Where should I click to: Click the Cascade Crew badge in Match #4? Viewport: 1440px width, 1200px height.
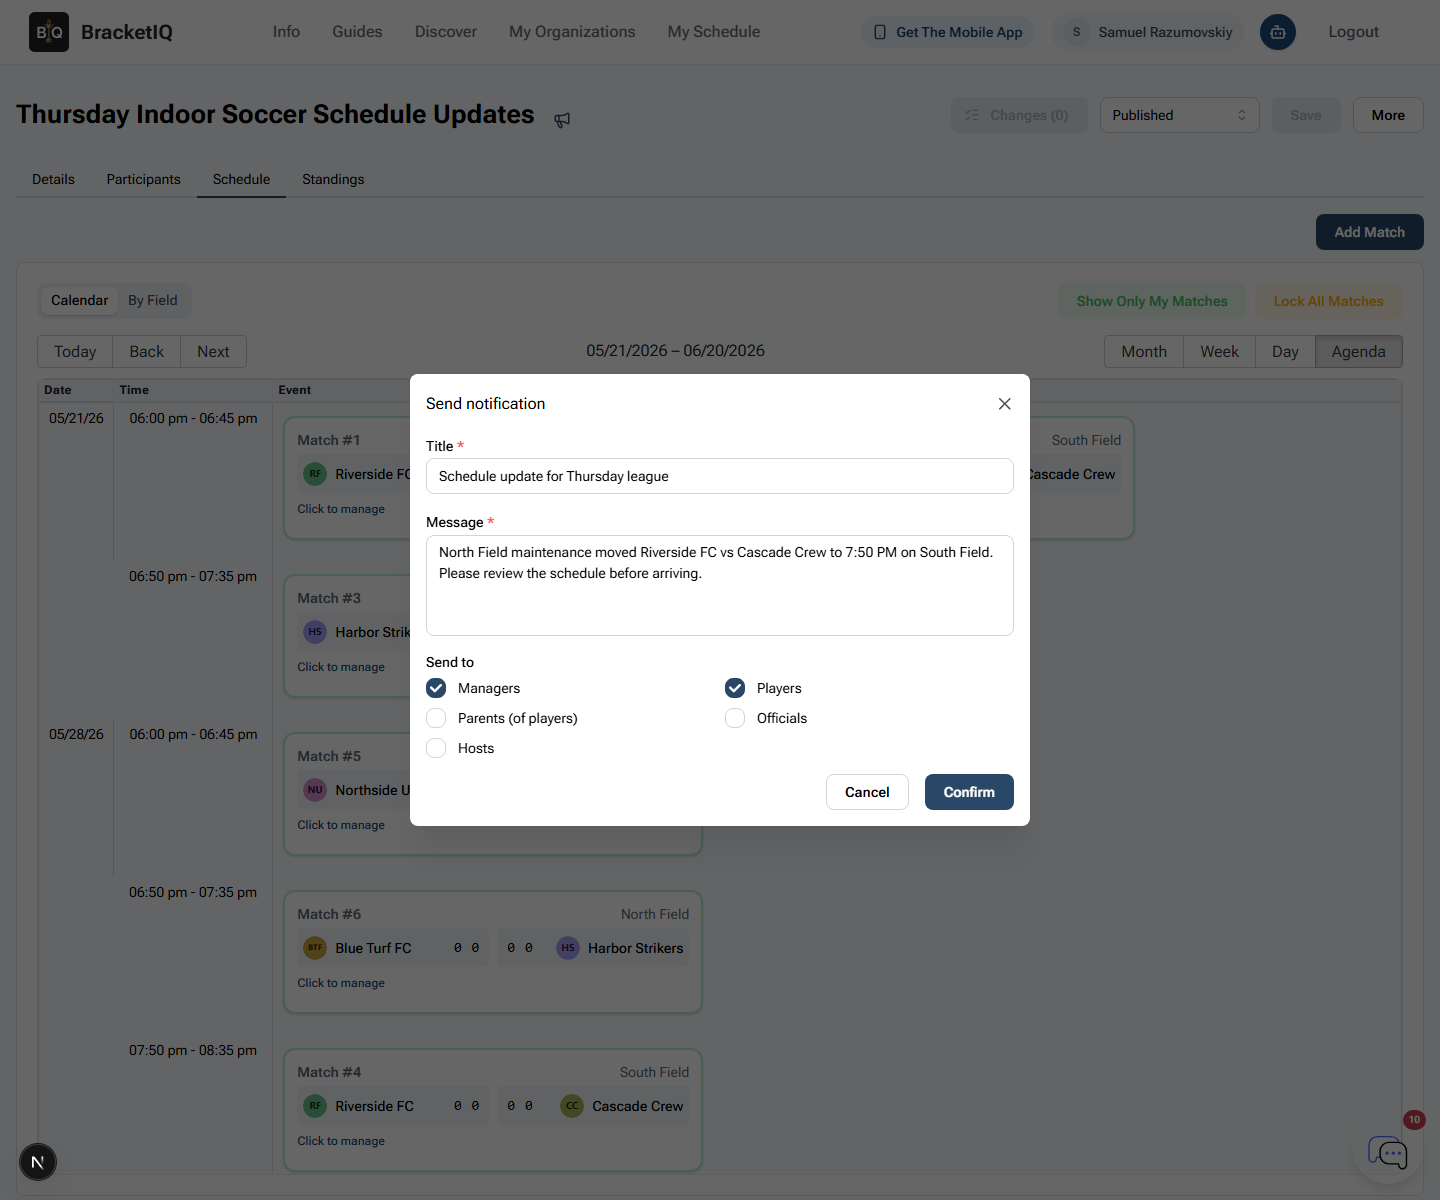(x=572, y=1106)
